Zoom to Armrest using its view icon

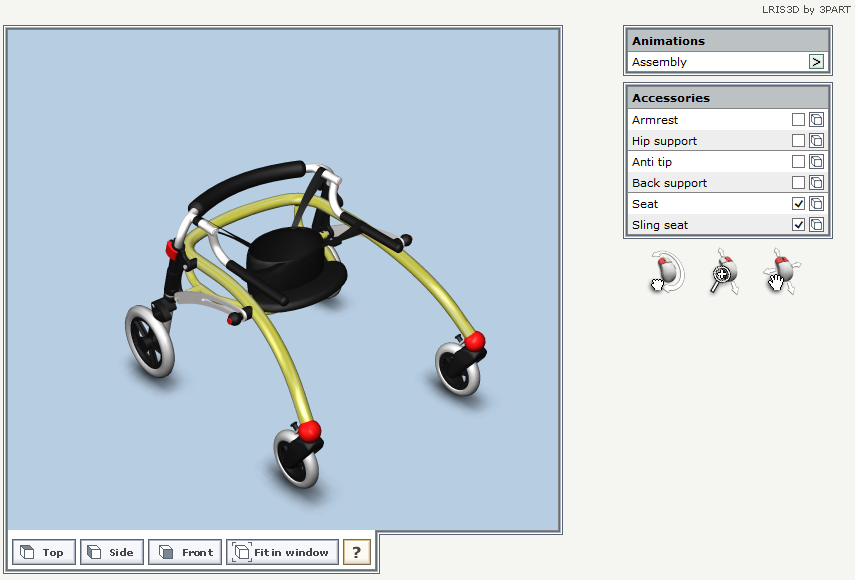point(816,119)
